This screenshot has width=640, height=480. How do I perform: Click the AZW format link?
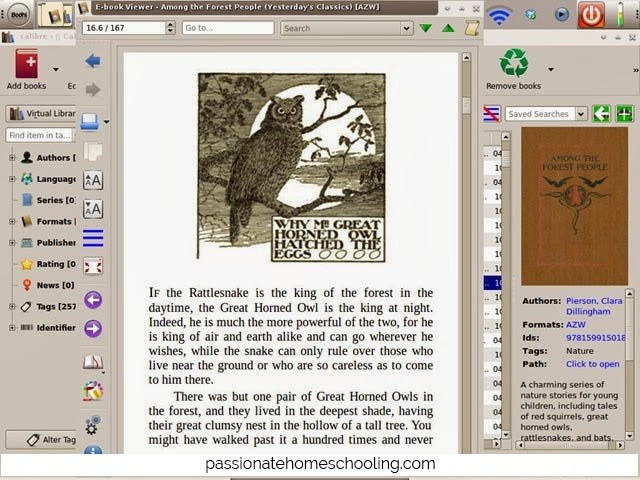(x=576, y=325)
